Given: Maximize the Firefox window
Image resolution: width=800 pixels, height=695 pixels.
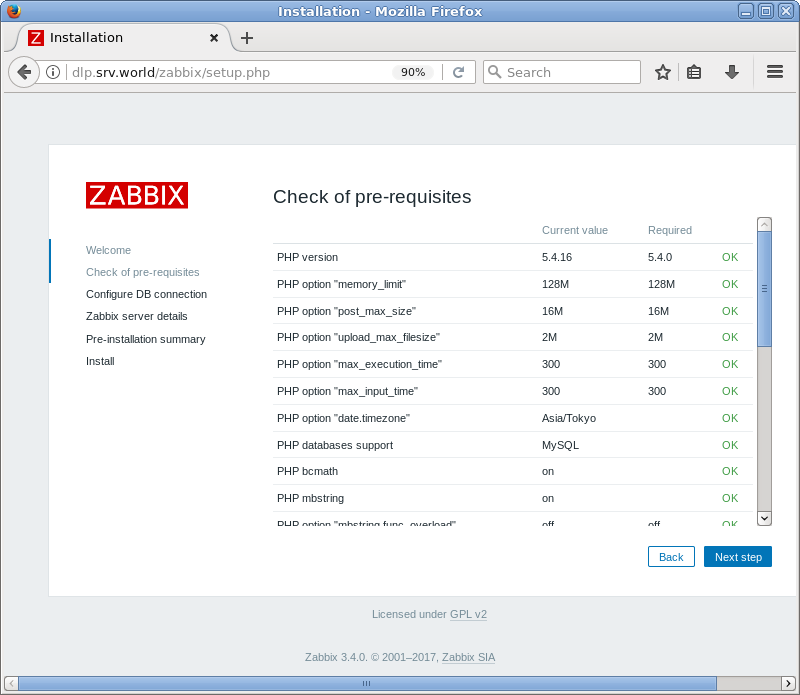Looking at the screenshot, I should [766, 11].
